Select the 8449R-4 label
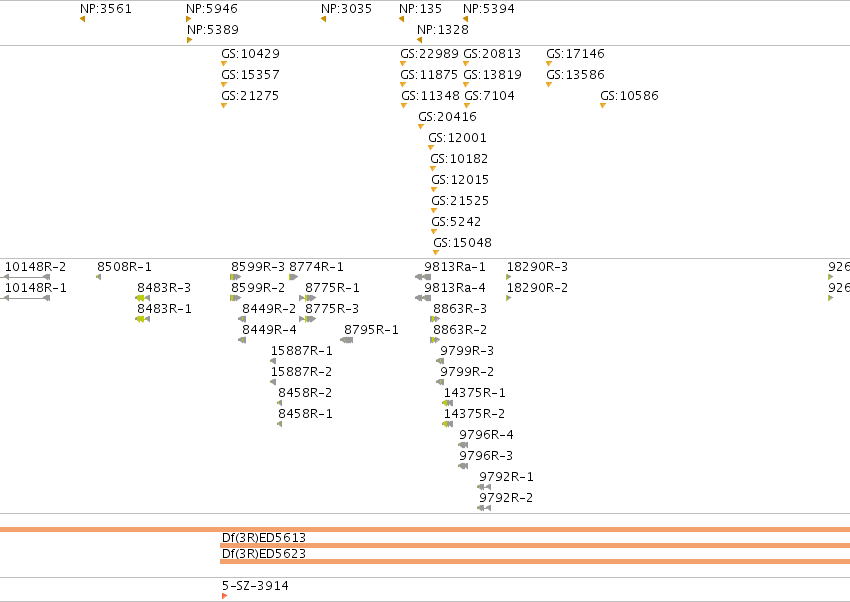Image resolution: width=850 pixels, height=602 pixels. tap(269, 331)
